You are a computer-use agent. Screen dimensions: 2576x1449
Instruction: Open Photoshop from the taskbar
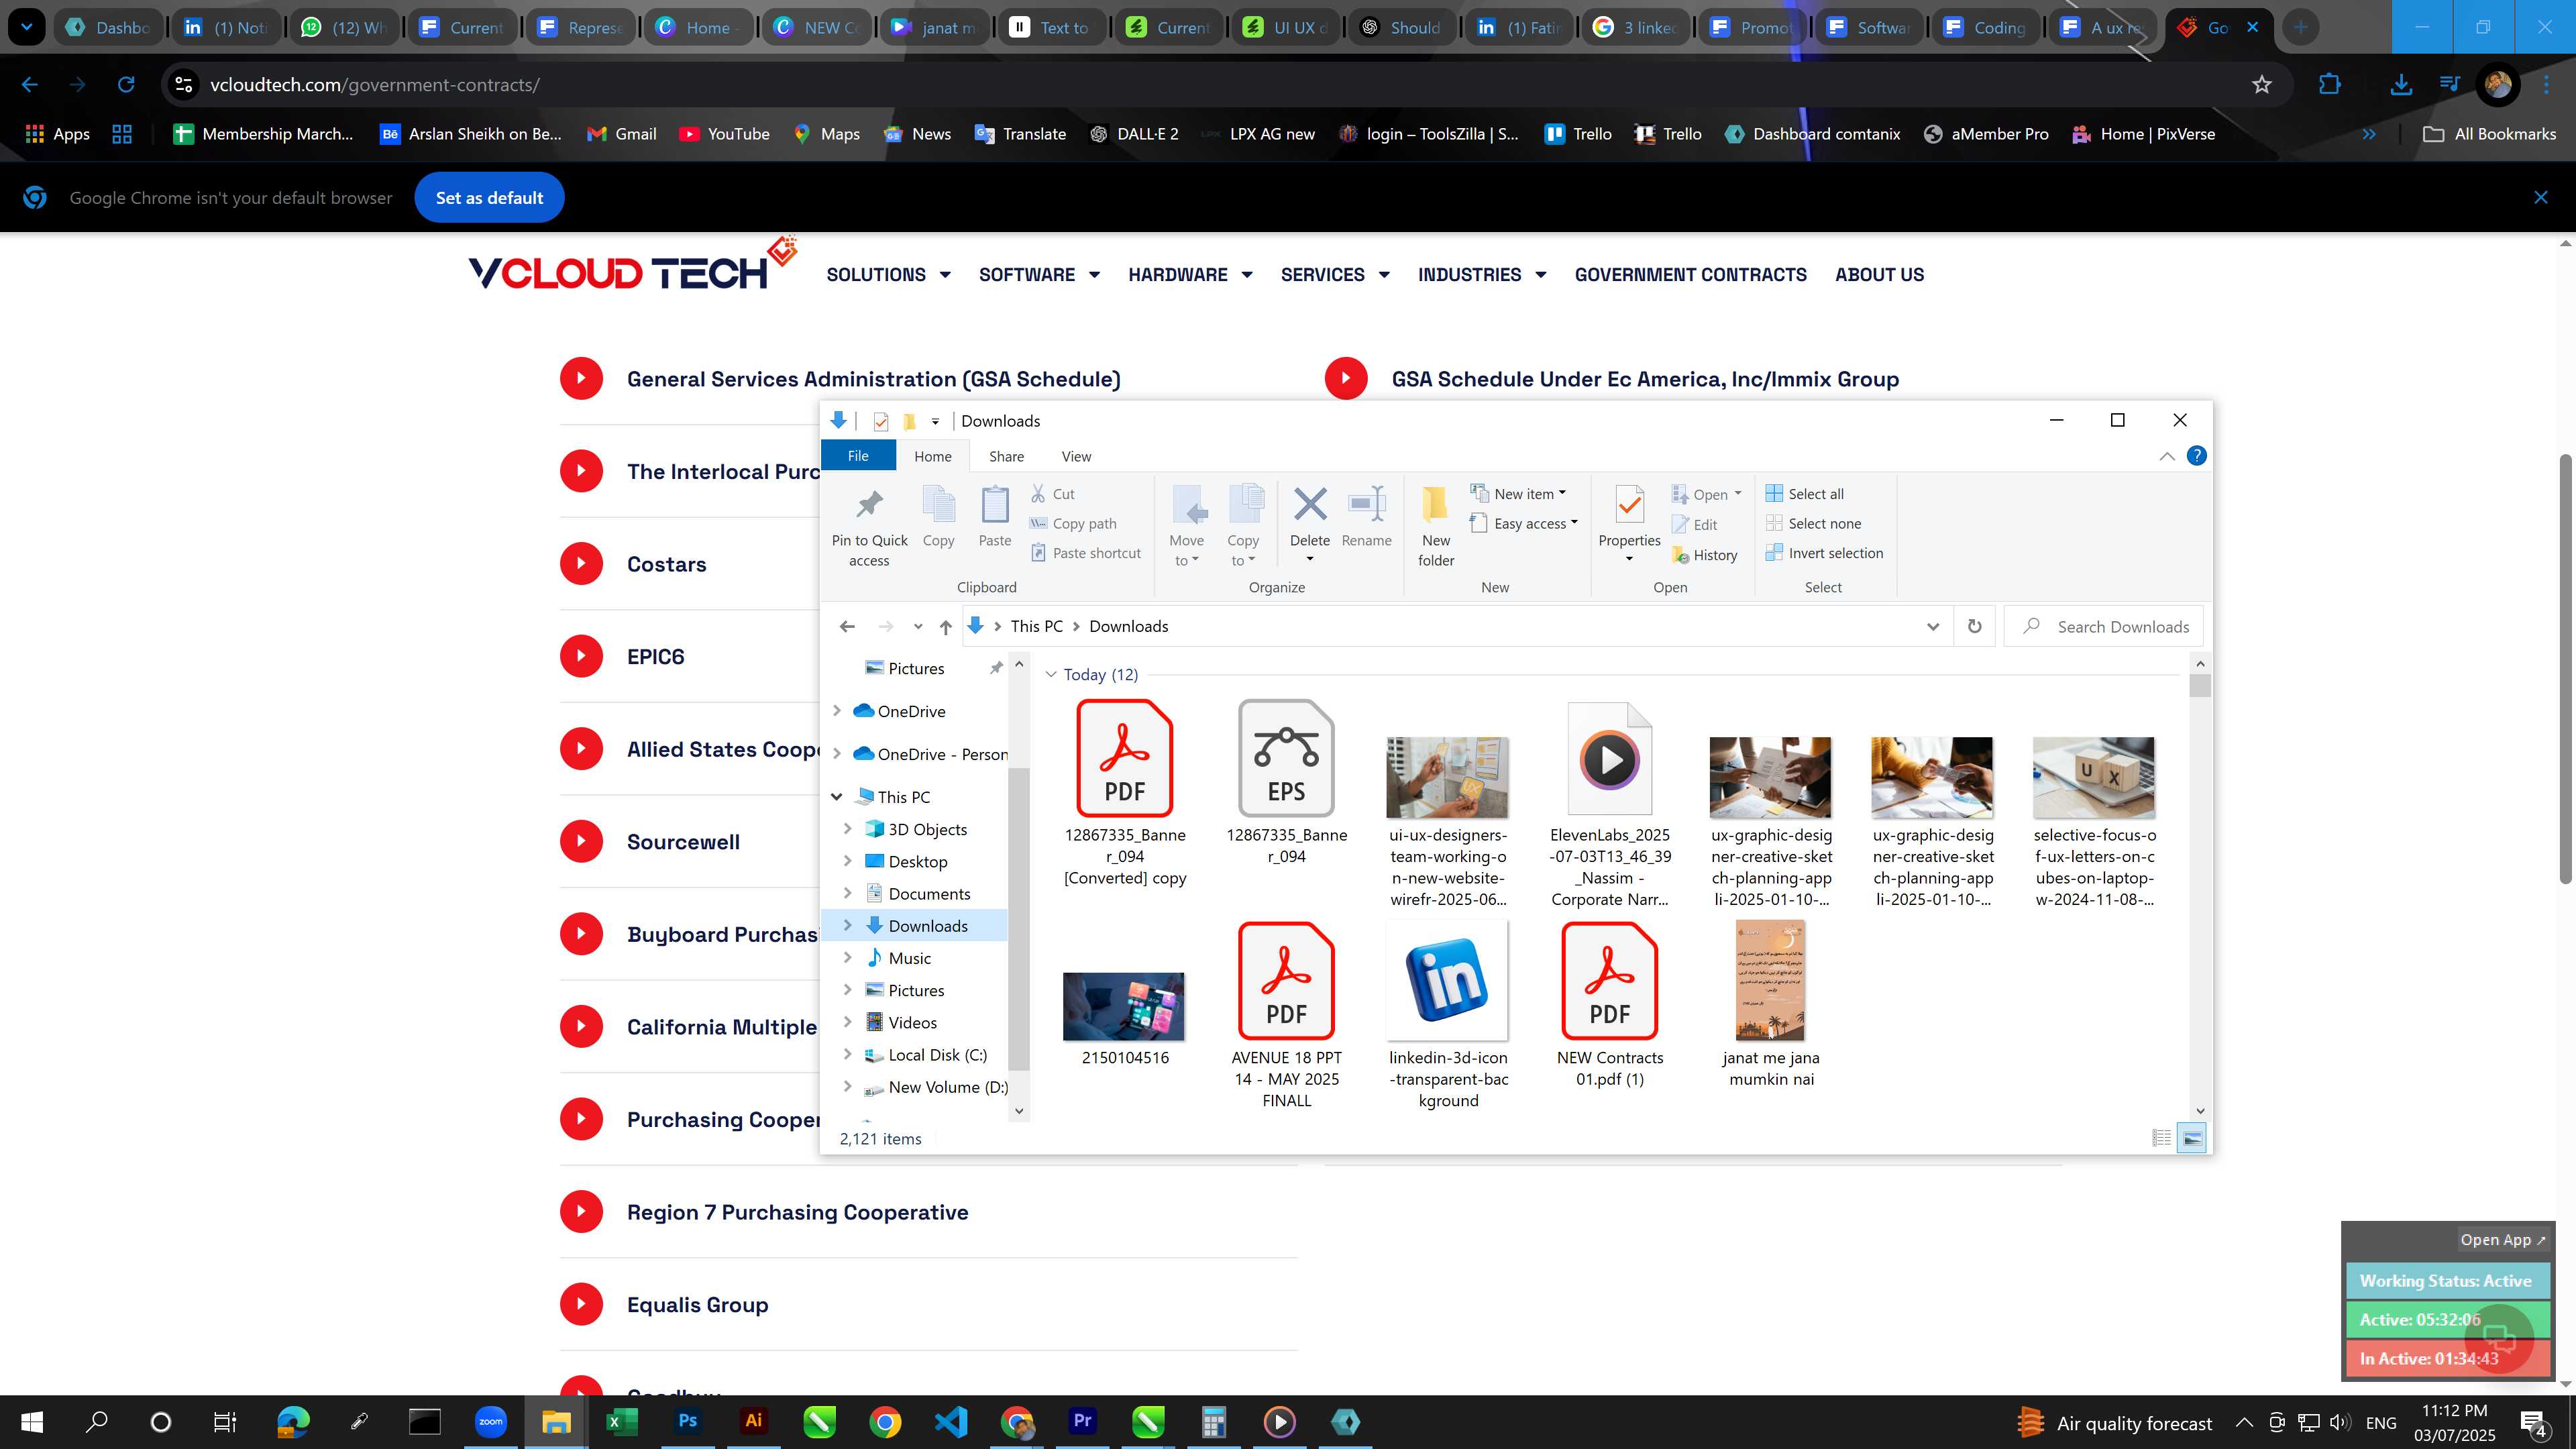[x=687, y=1421]
